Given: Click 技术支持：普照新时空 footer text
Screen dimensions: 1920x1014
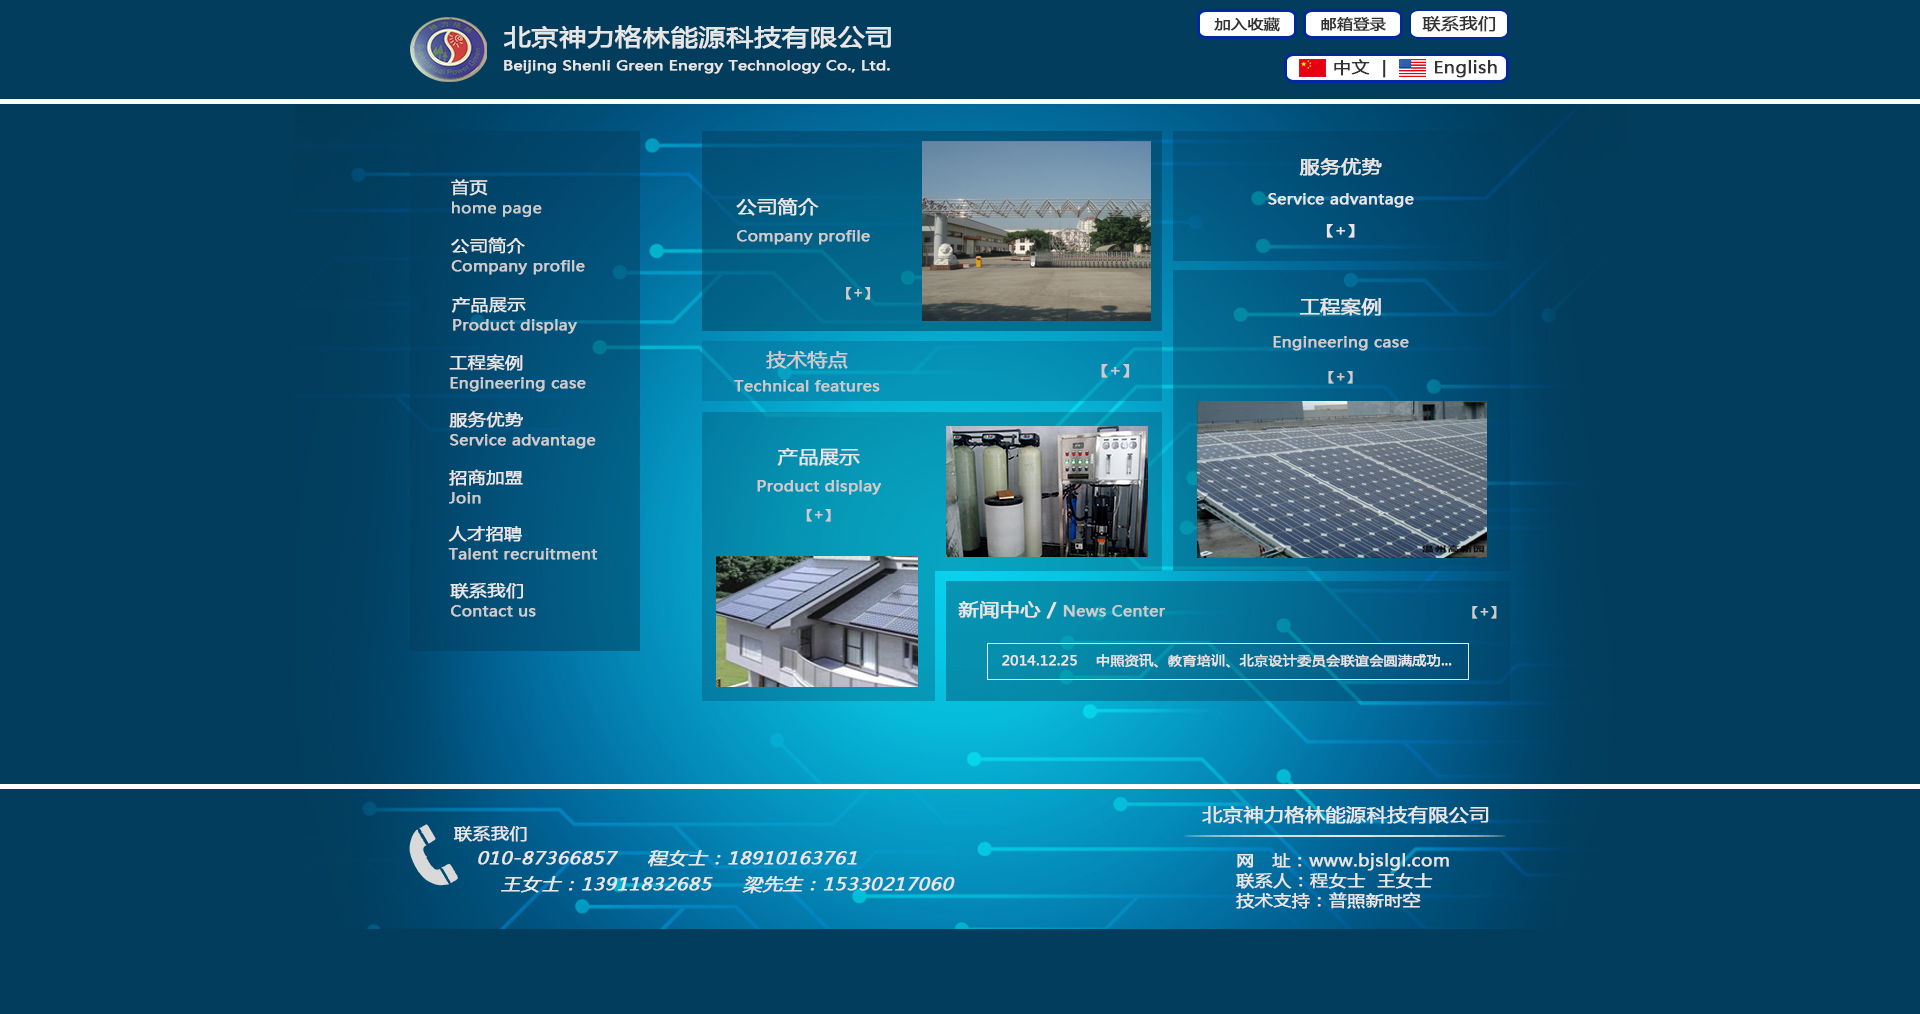Looking at the screenshot, I should click(1328, 901).
